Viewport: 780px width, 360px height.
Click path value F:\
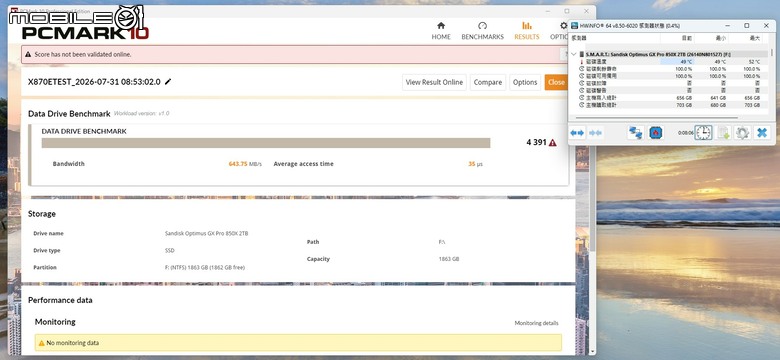(442, 242)
